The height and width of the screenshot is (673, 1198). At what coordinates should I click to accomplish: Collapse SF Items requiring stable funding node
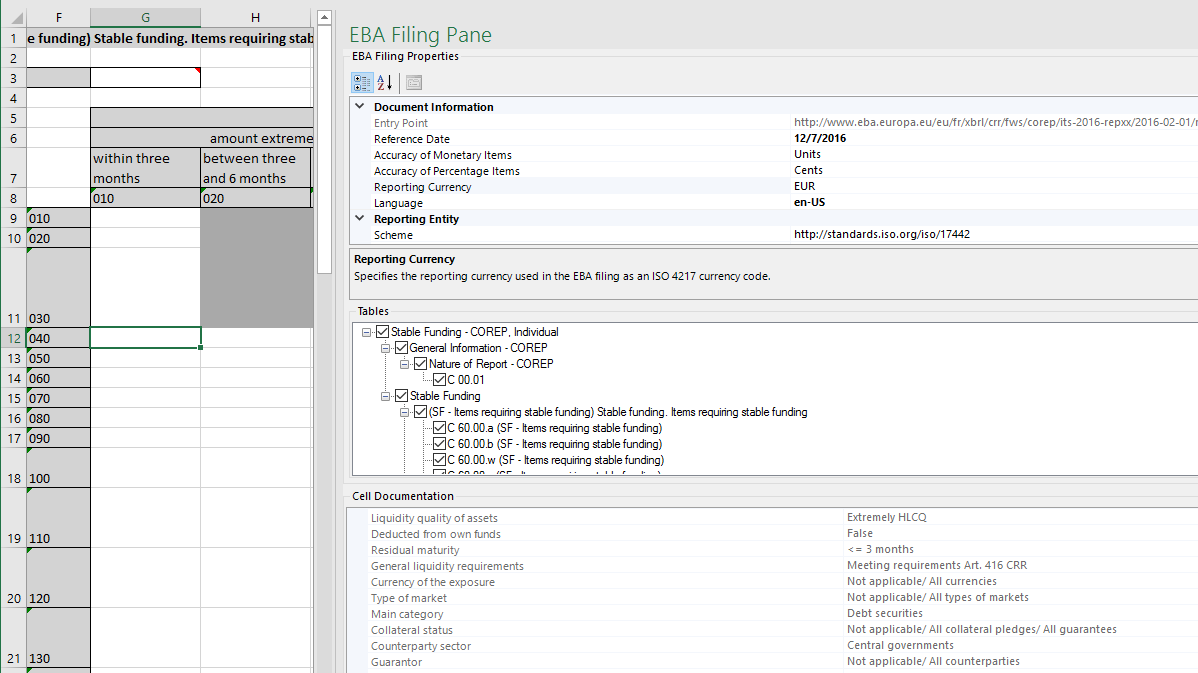[405, 413]
